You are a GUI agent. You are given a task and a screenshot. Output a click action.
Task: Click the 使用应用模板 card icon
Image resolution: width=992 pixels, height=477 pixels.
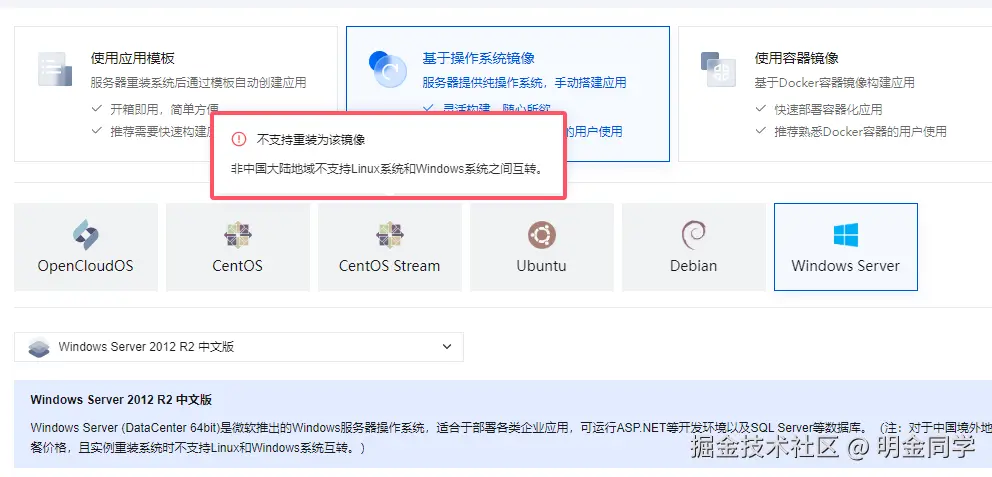[x=55, y=69]
